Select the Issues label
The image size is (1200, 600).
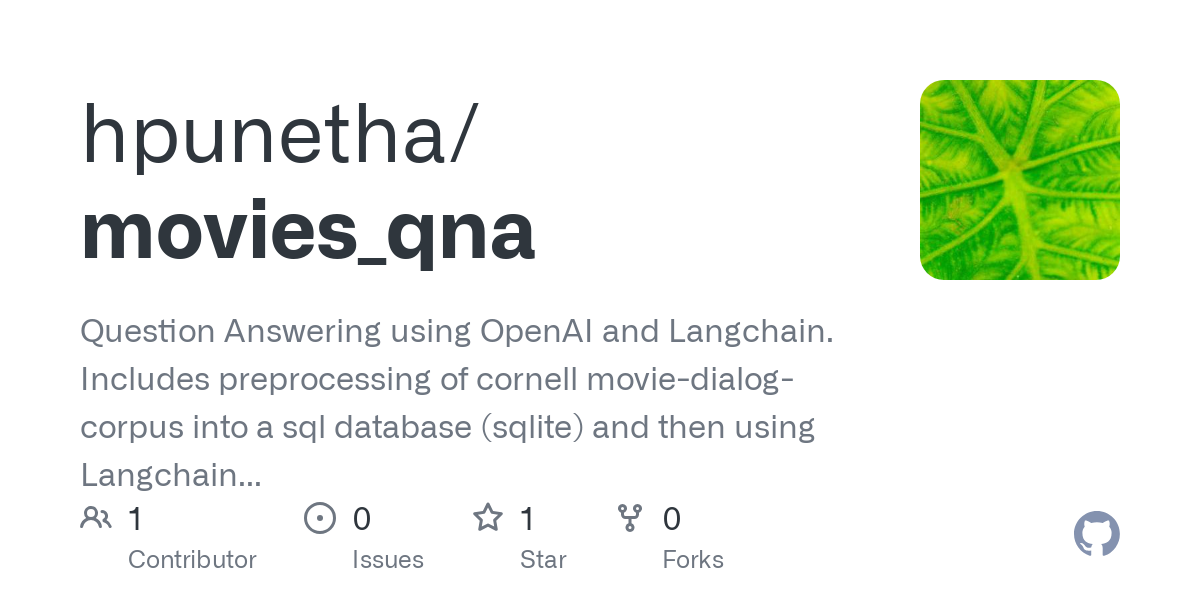coord(388,560)
